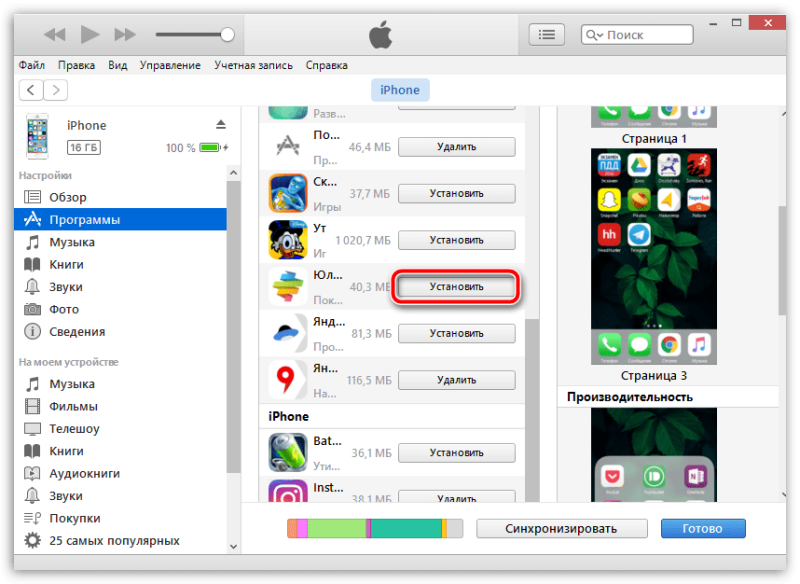Select the iPhone device tab

(399, 90)
